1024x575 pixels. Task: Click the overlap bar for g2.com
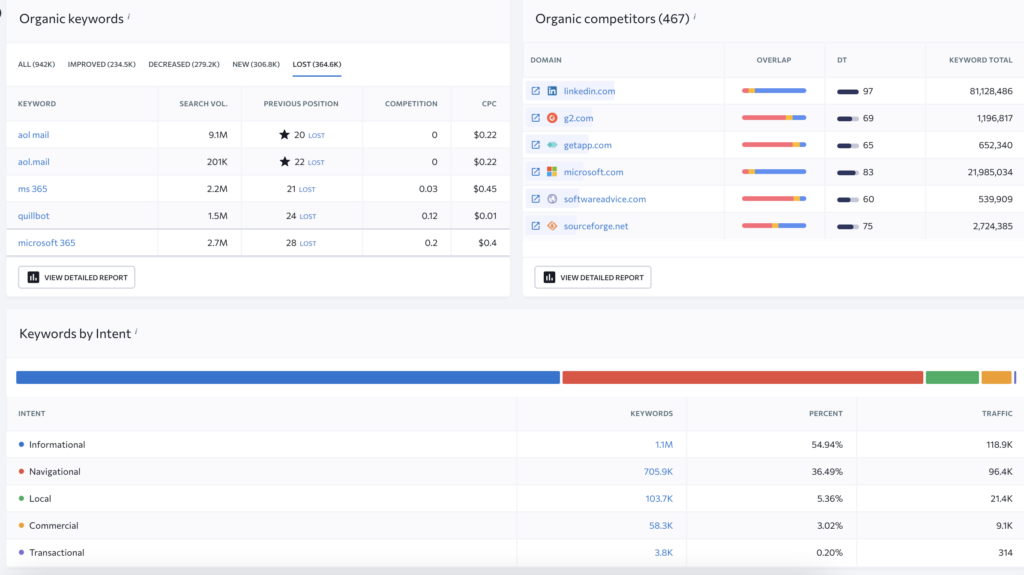coord(774,118)
